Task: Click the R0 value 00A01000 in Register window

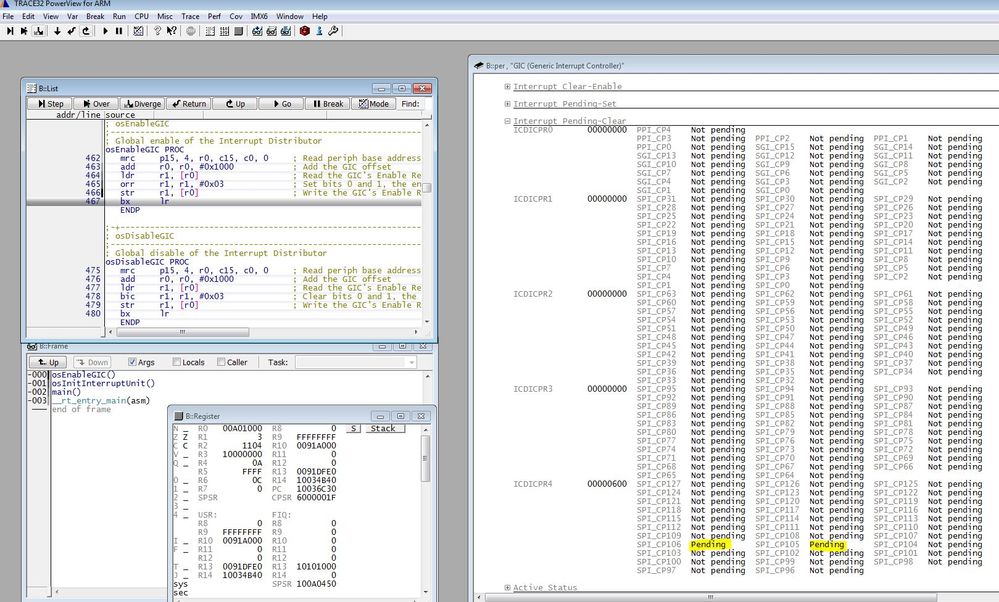Action: click(x=241, y=429)
